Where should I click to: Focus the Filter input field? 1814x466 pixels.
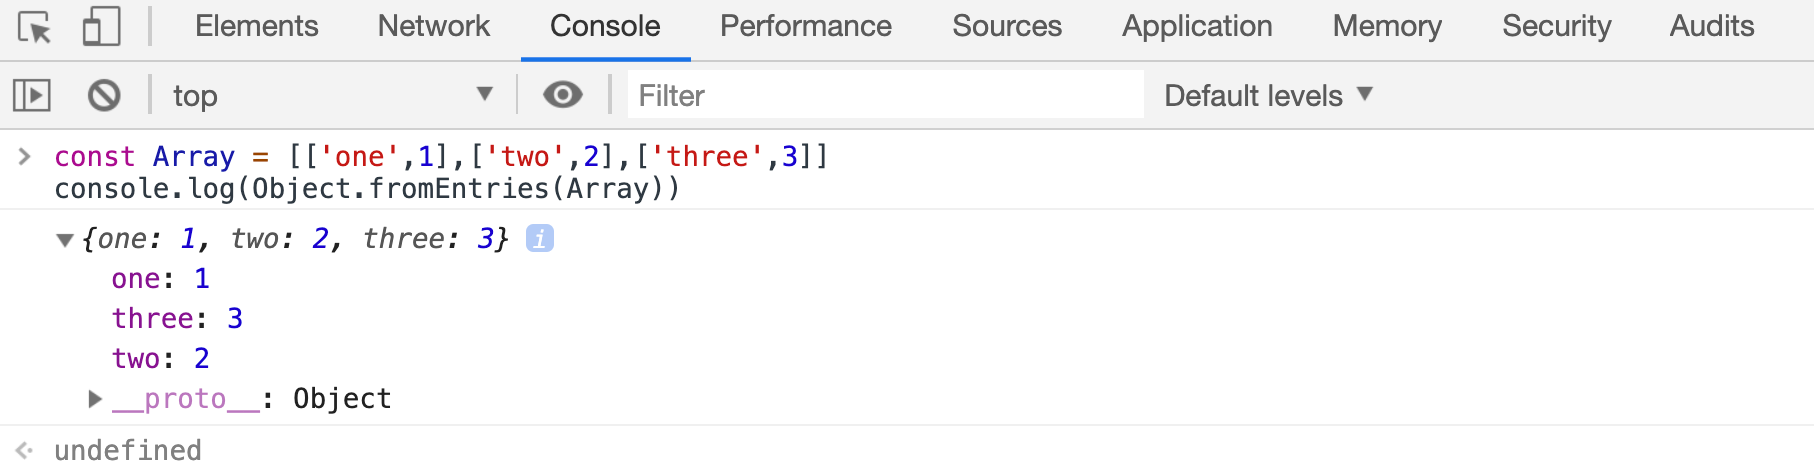click(x=886, y=95)
